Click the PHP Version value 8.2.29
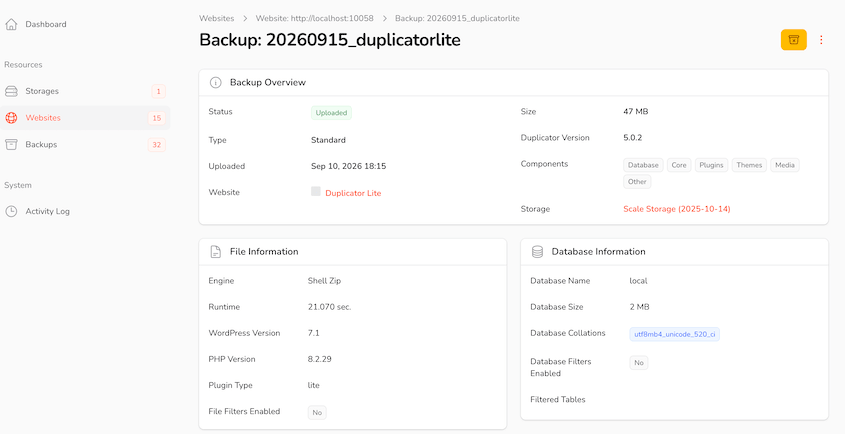This screenshot has height=434, width=845. click(319, 359)
